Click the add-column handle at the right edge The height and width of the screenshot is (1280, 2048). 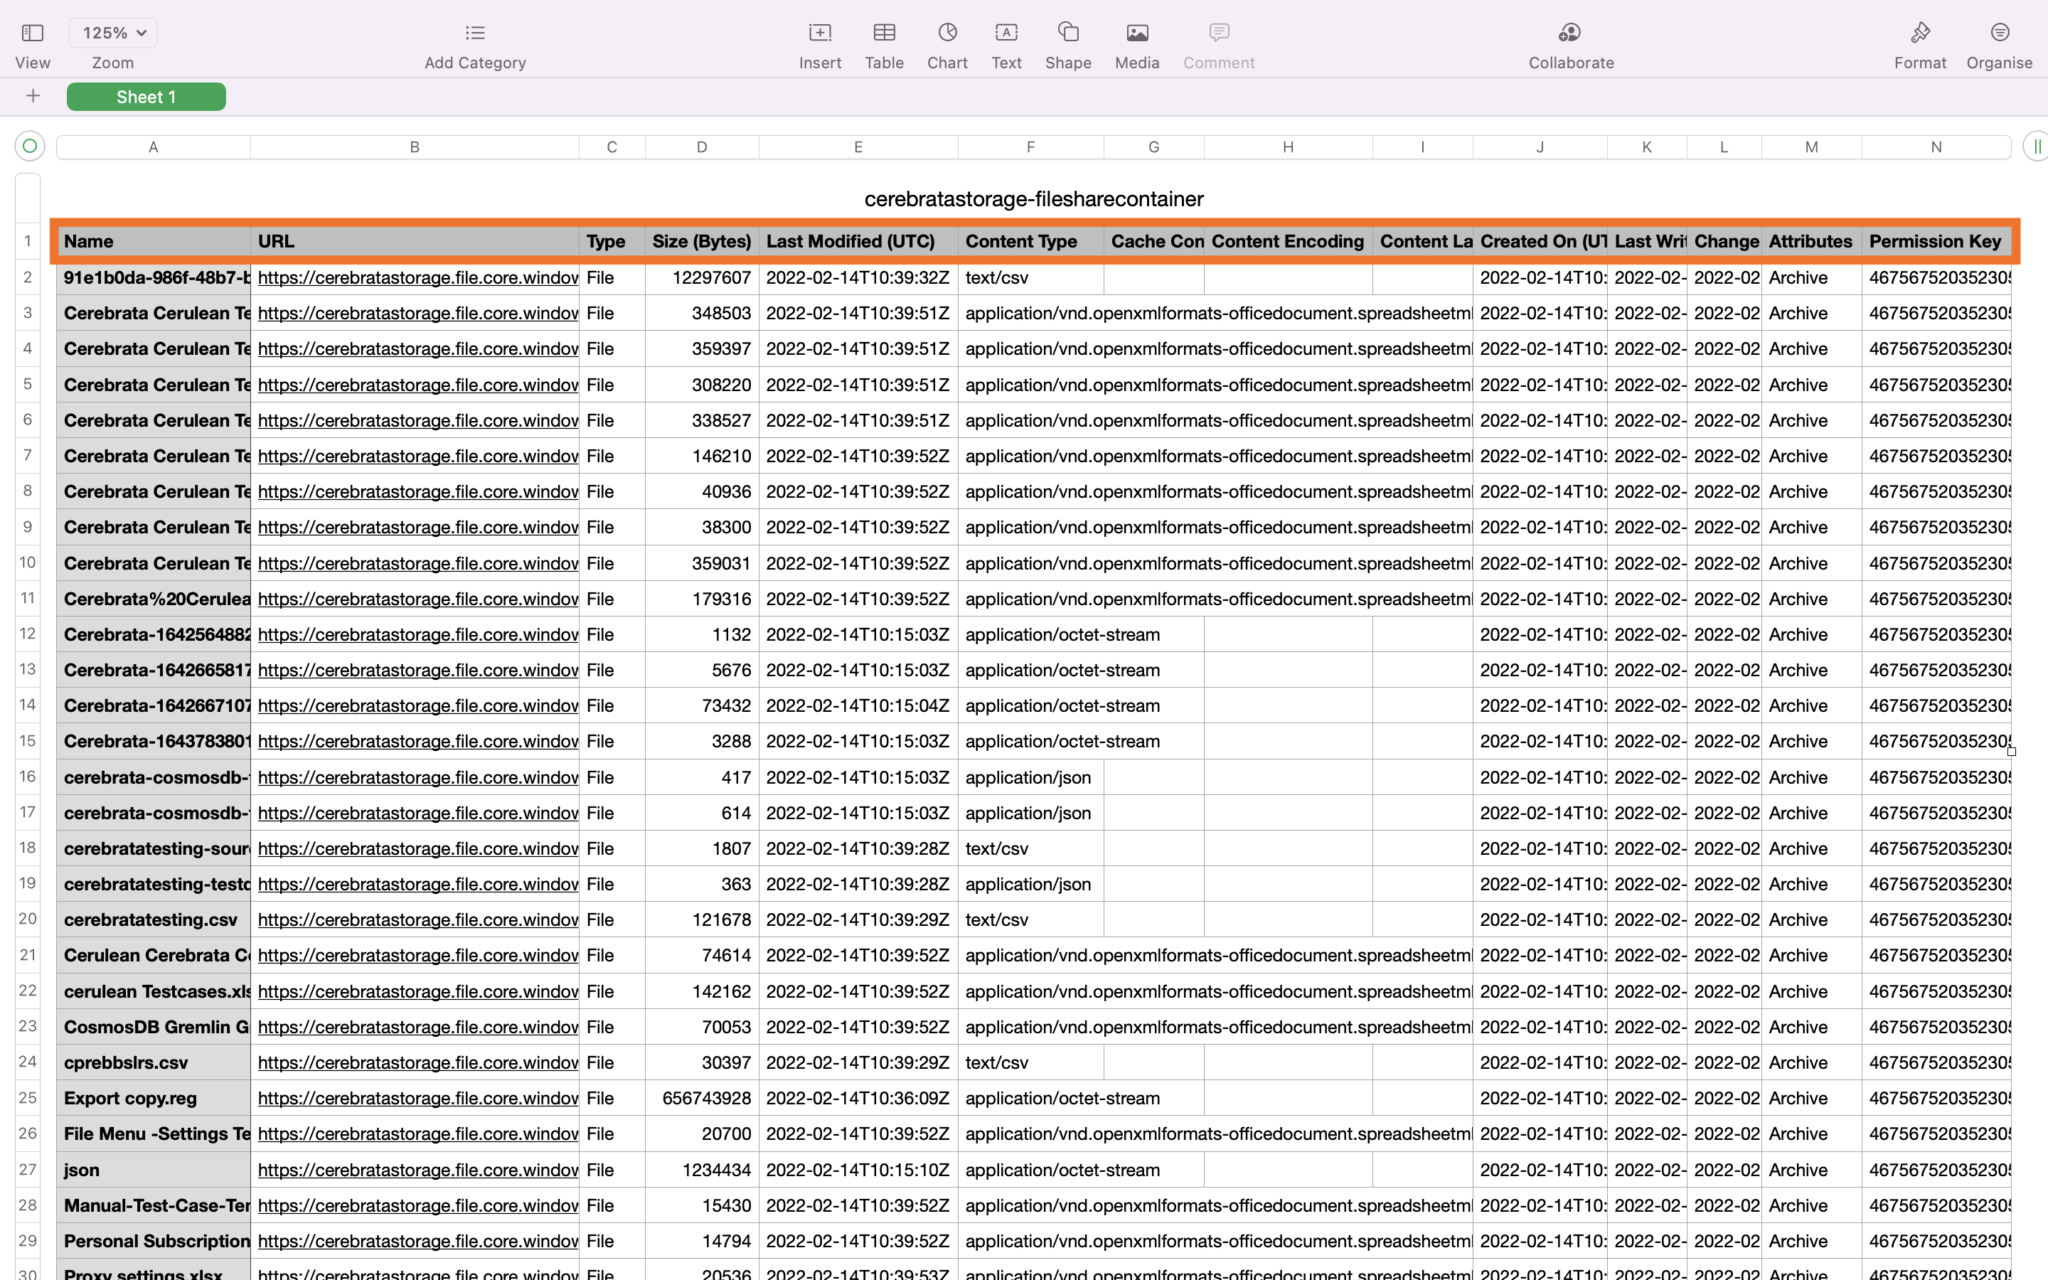(x=2036, y=147)
